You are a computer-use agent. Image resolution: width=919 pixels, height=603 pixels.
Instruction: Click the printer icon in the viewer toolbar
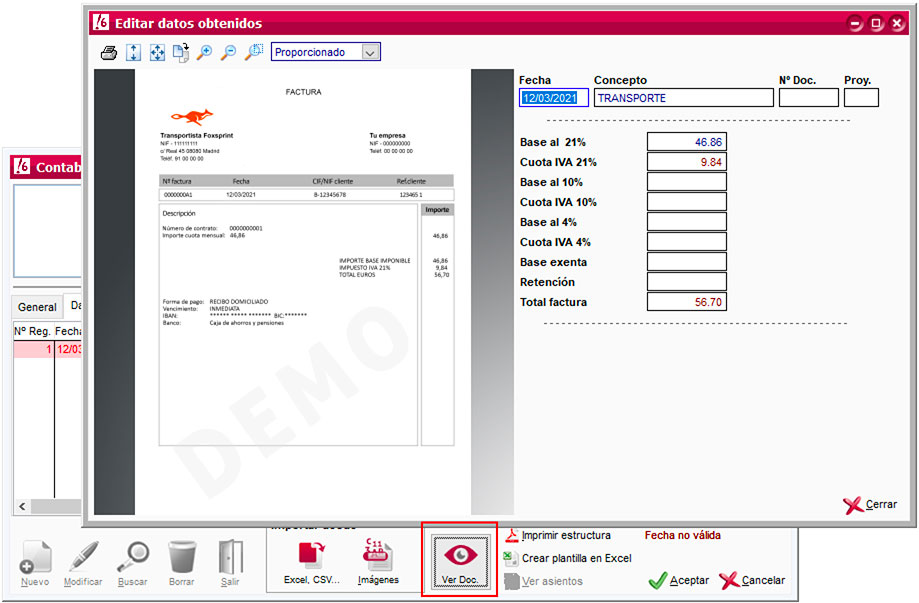(x=109, y=53)
